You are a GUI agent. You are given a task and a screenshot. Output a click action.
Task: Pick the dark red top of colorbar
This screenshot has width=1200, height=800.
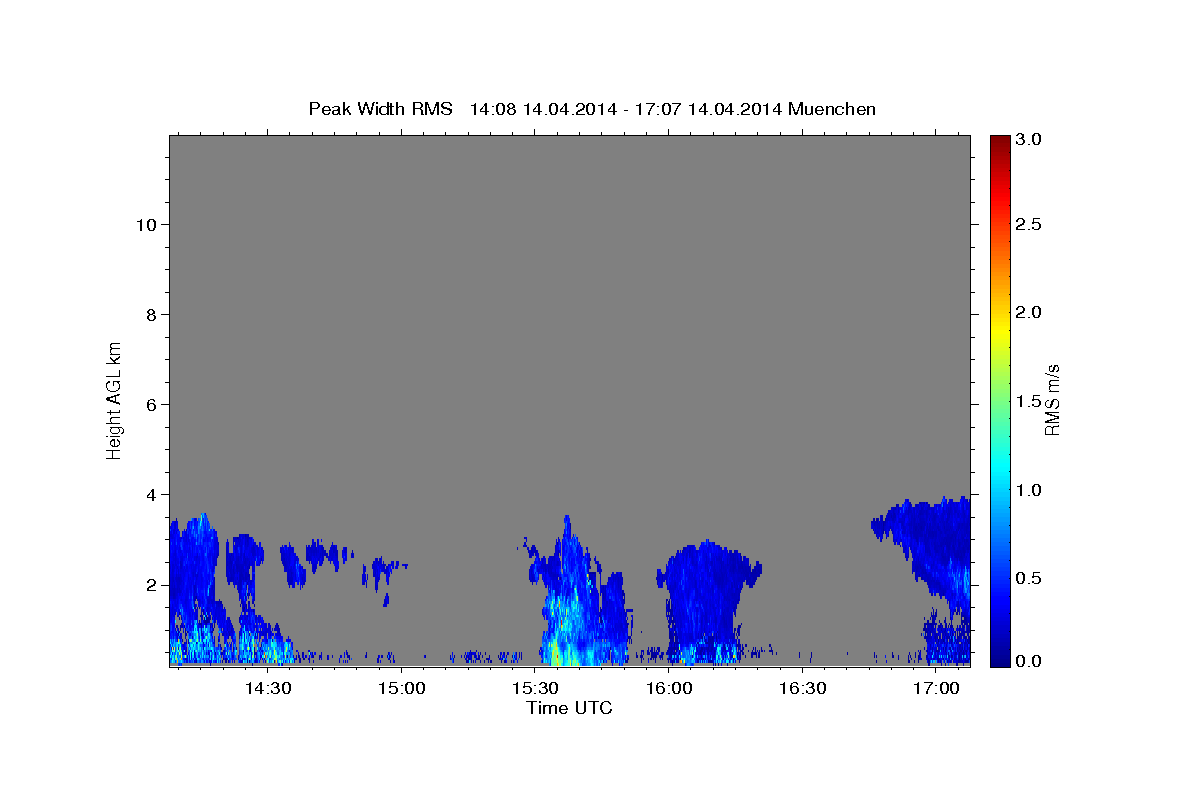tap(999, 142)
